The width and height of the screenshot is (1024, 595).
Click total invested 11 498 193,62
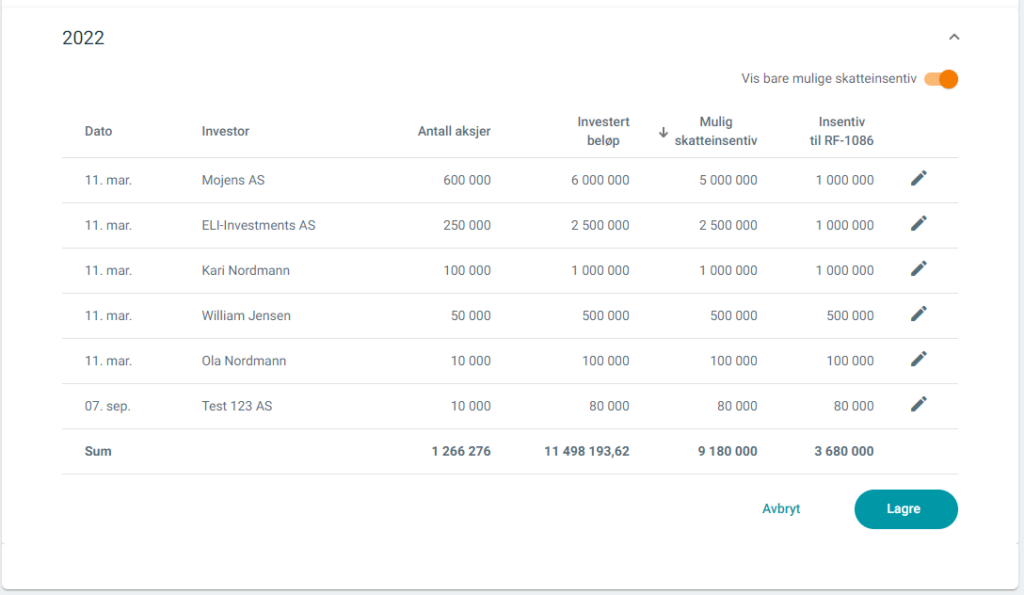(586, 451)
